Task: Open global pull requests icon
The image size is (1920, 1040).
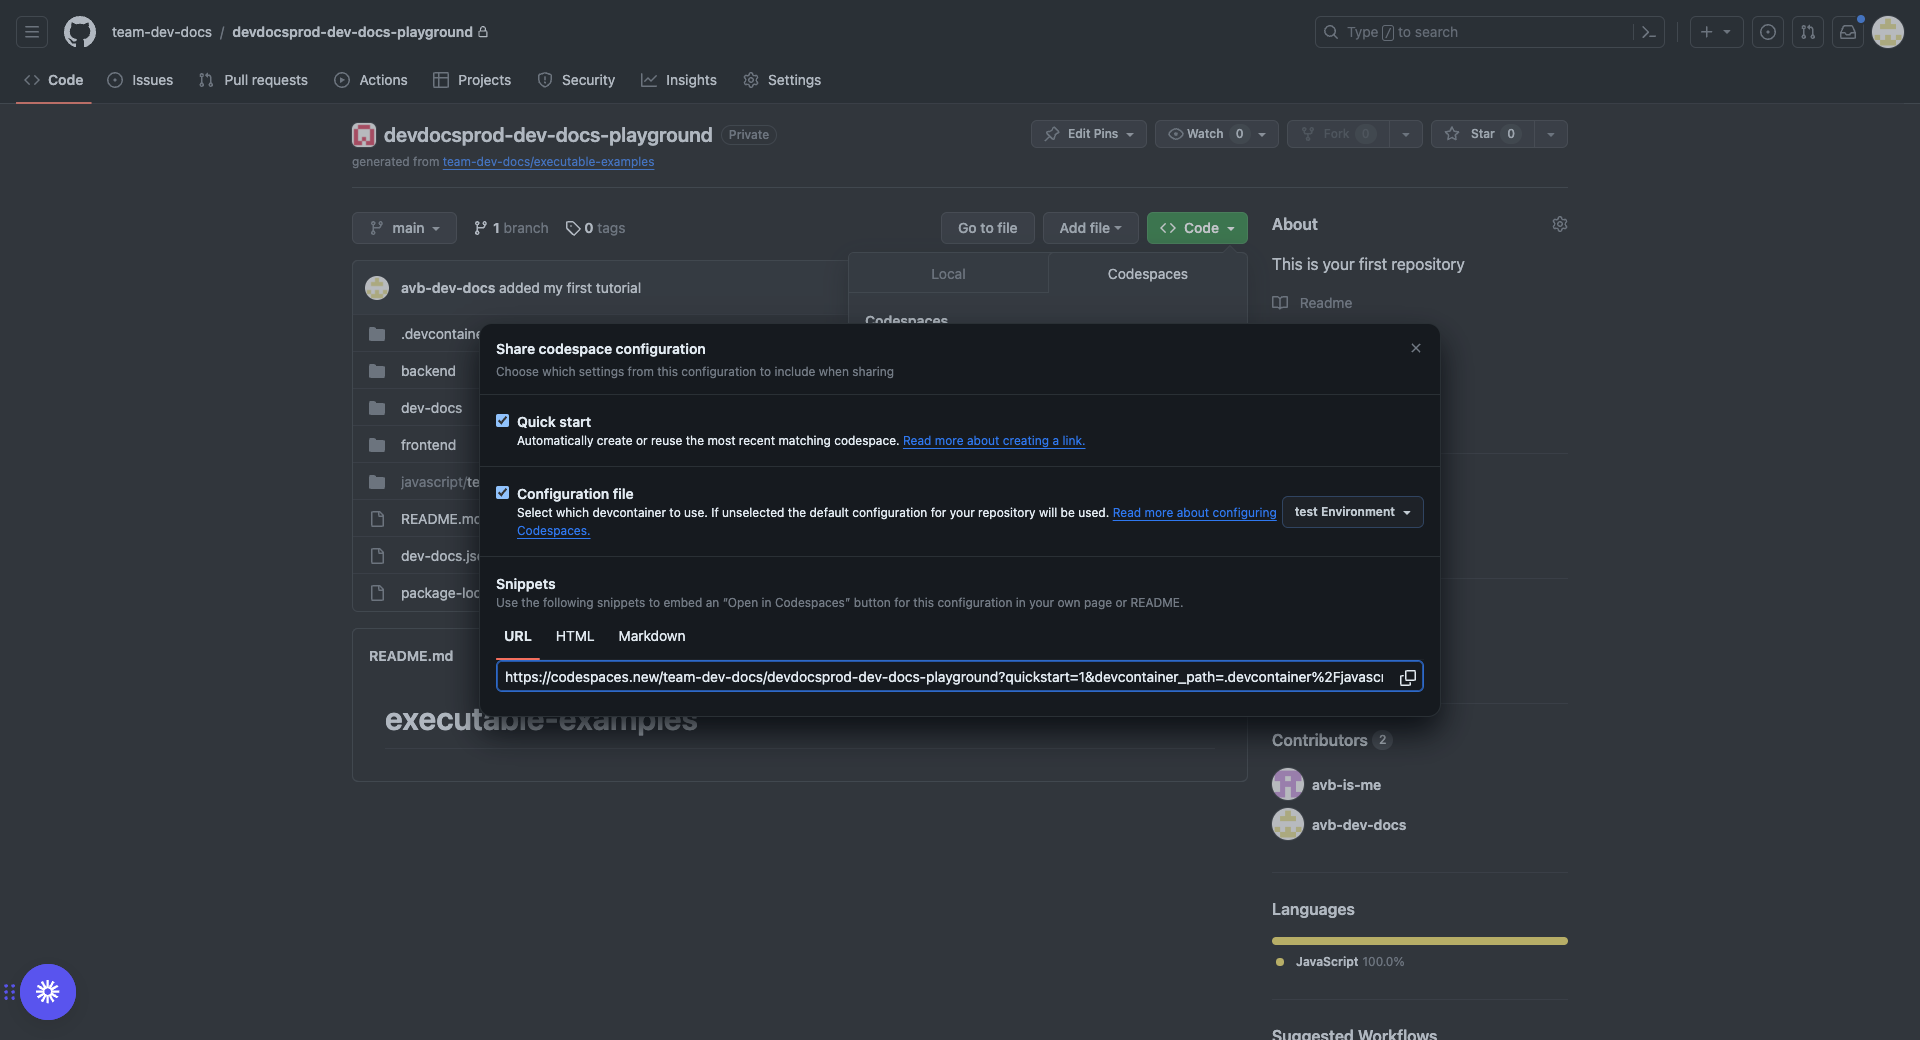Action: (x=1808, y=32)
